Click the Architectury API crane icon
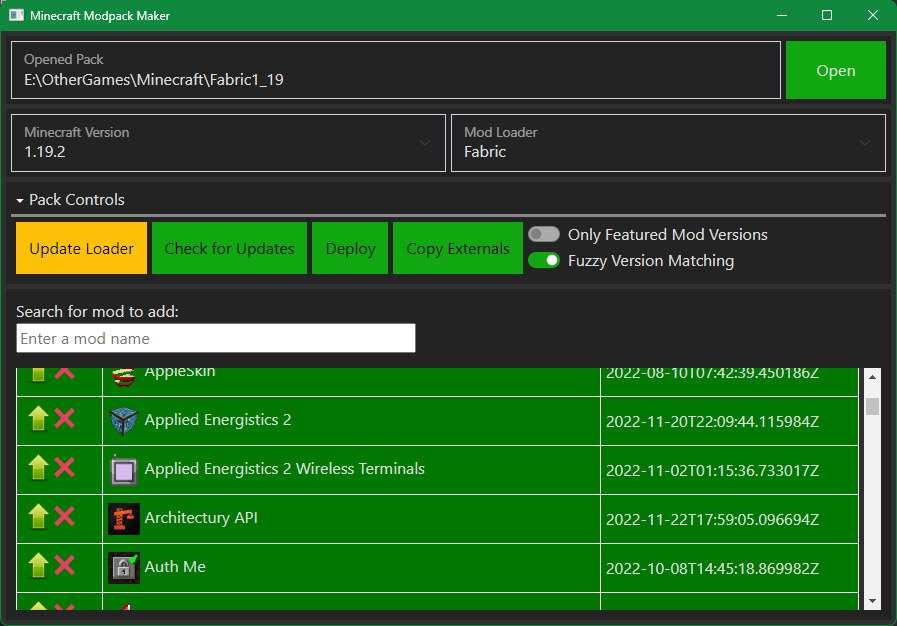897x626 pixels. pos(124,519)
